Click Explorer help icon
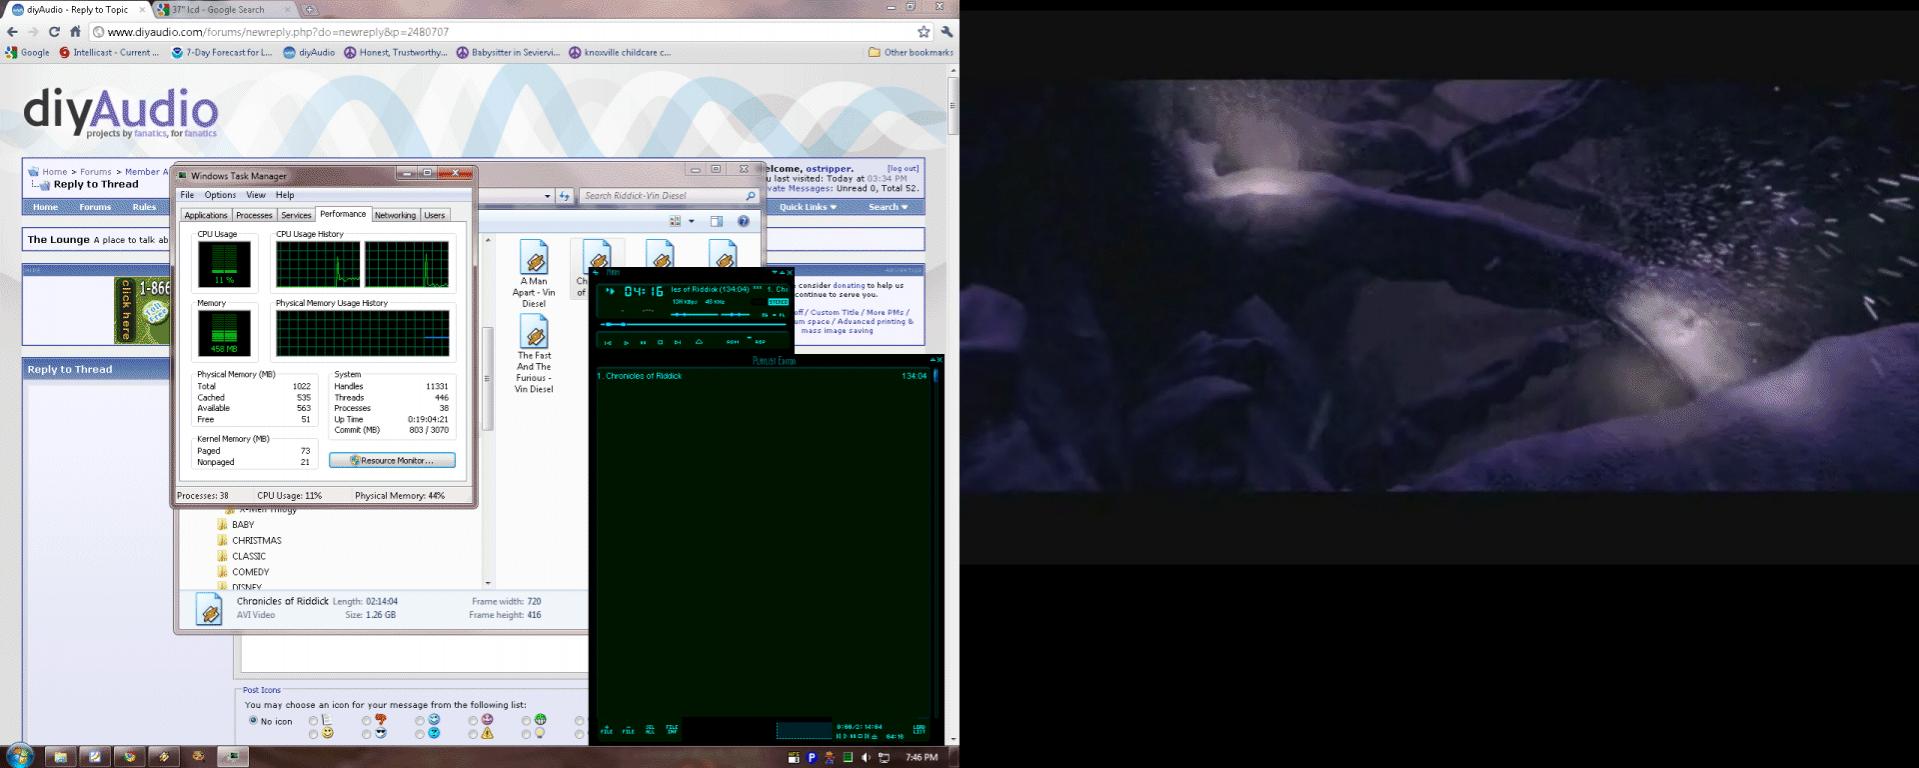1919x768 pixels. [x=743, y=221]
